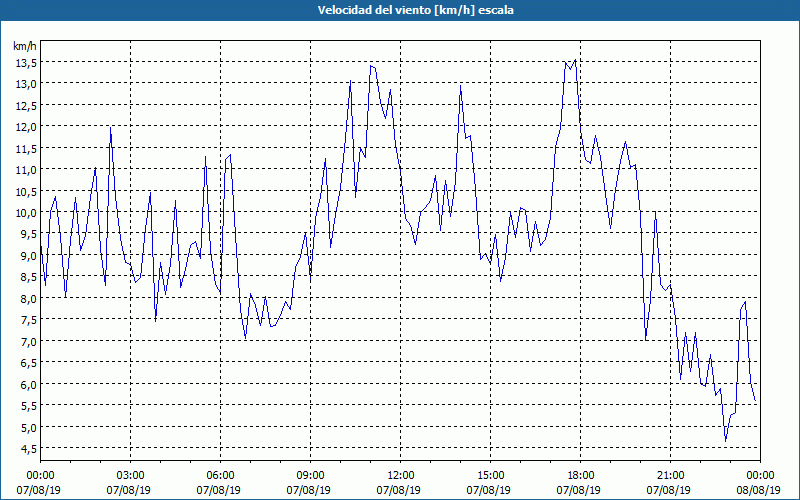Click the 5,0 y-axis value
Image resolution: width=800 pixels, height=500 pixels.
28,427
